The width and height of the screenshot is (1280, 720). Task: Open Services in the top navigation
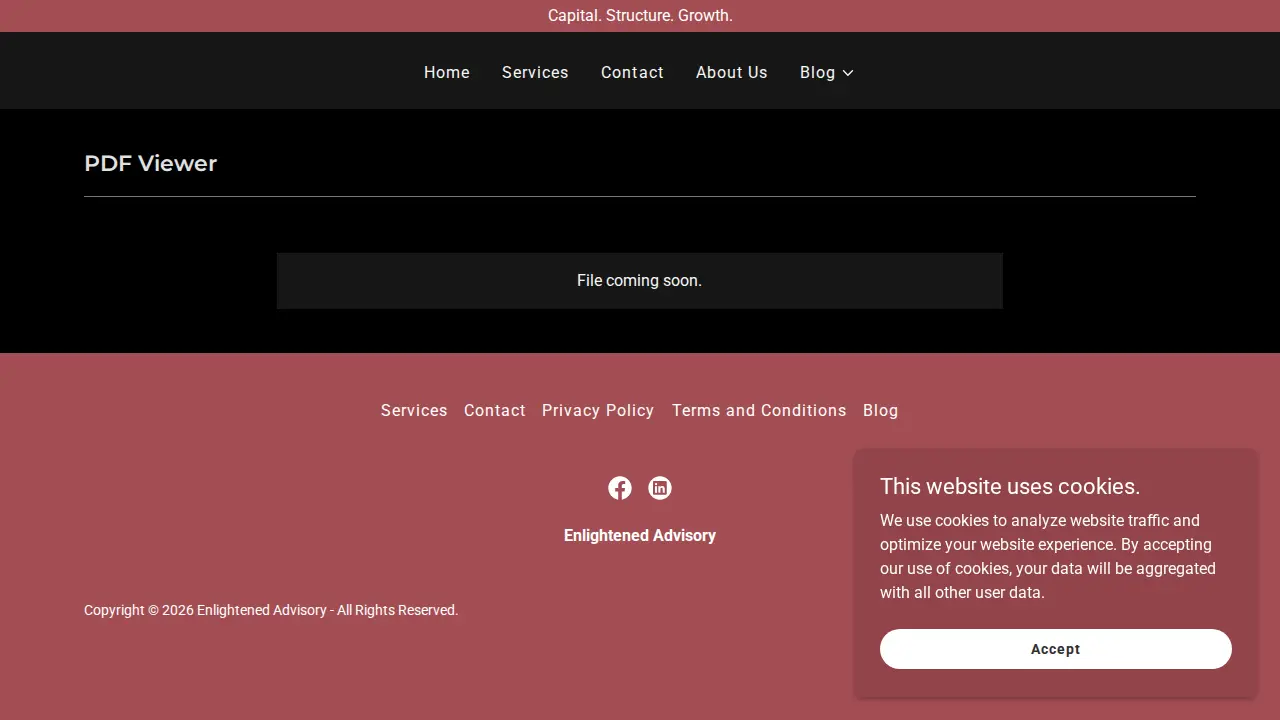pyautogui.click(x=535, y=73)
